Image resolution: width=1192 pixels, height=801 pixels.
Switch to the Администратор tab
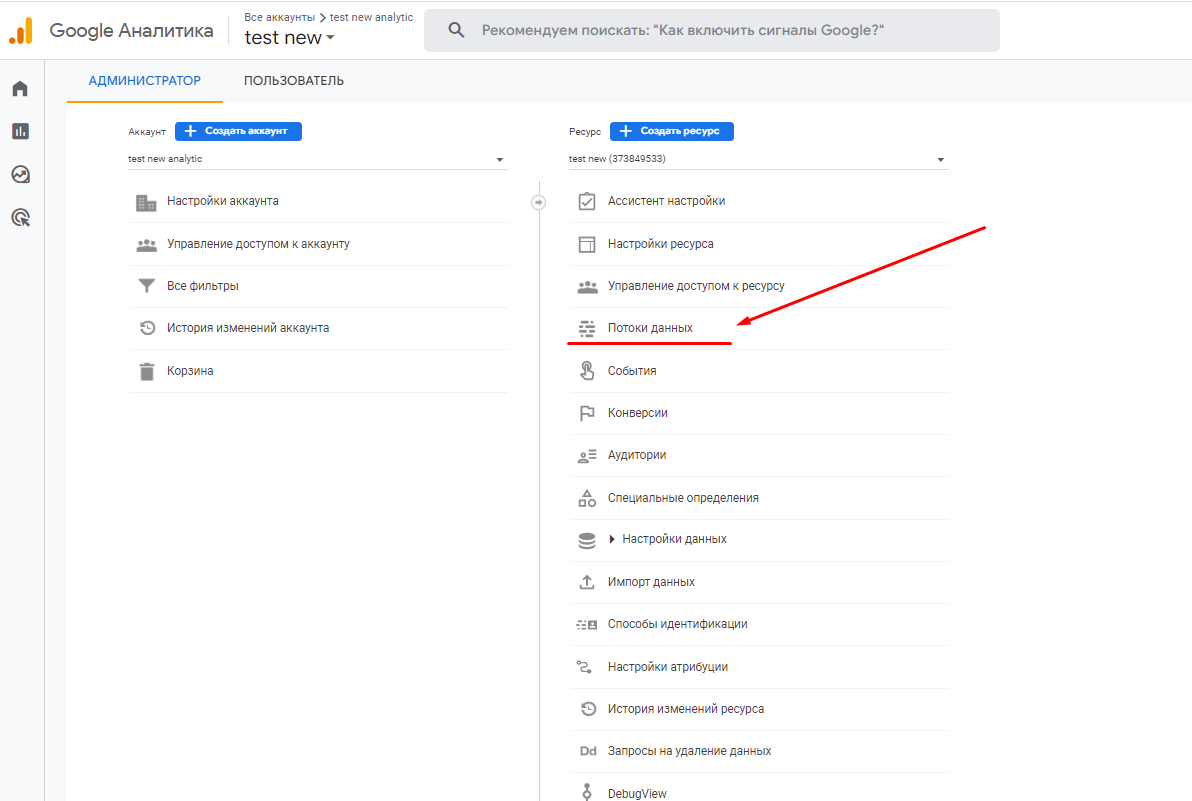145,81
